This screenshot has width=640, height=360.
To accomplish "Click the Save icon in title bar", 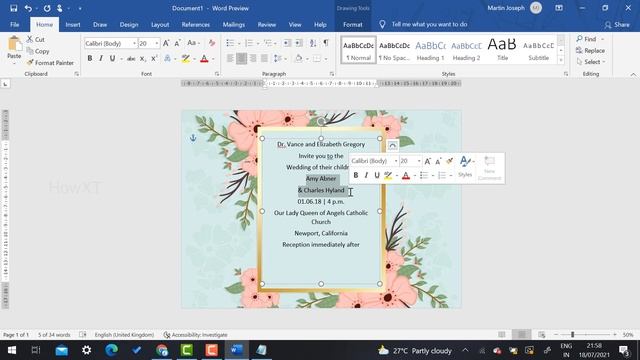I will tap(13, 8).
